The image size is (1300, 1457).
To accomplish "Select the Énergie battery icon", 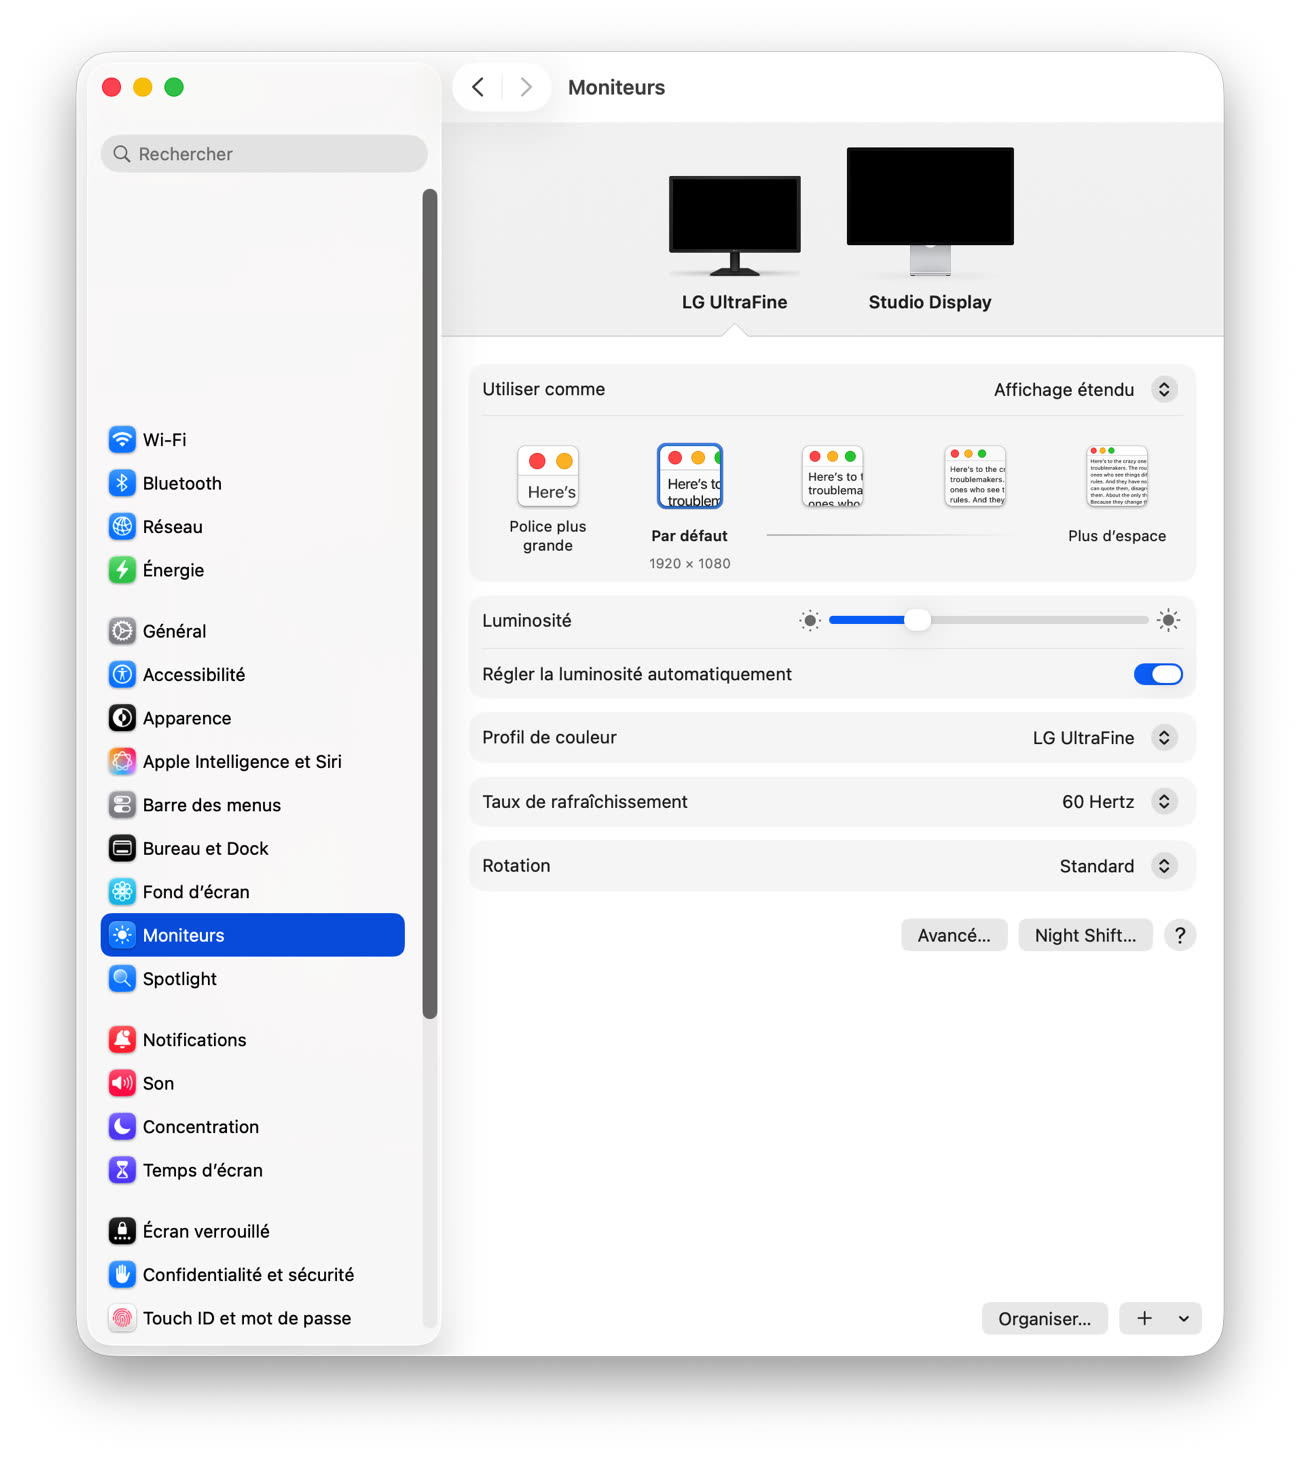I will pyautogui.click(x=122, y=570).
